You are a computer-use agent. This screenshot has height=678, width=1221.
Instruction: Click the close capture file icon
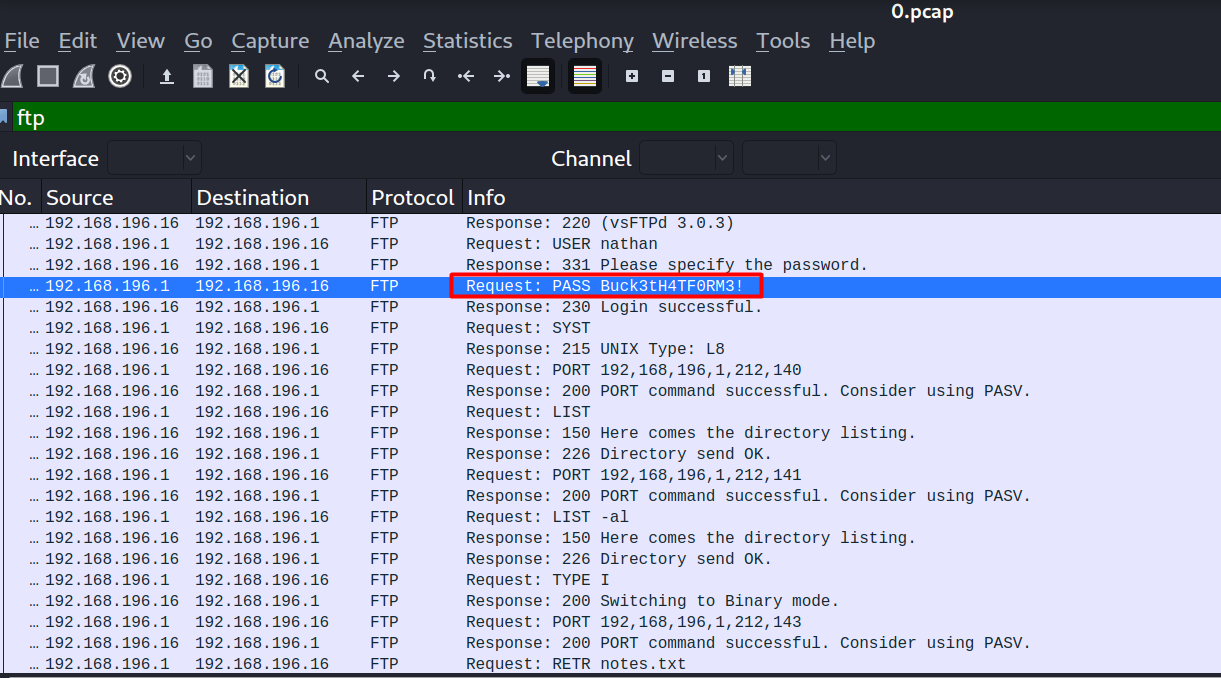point(239,76)
